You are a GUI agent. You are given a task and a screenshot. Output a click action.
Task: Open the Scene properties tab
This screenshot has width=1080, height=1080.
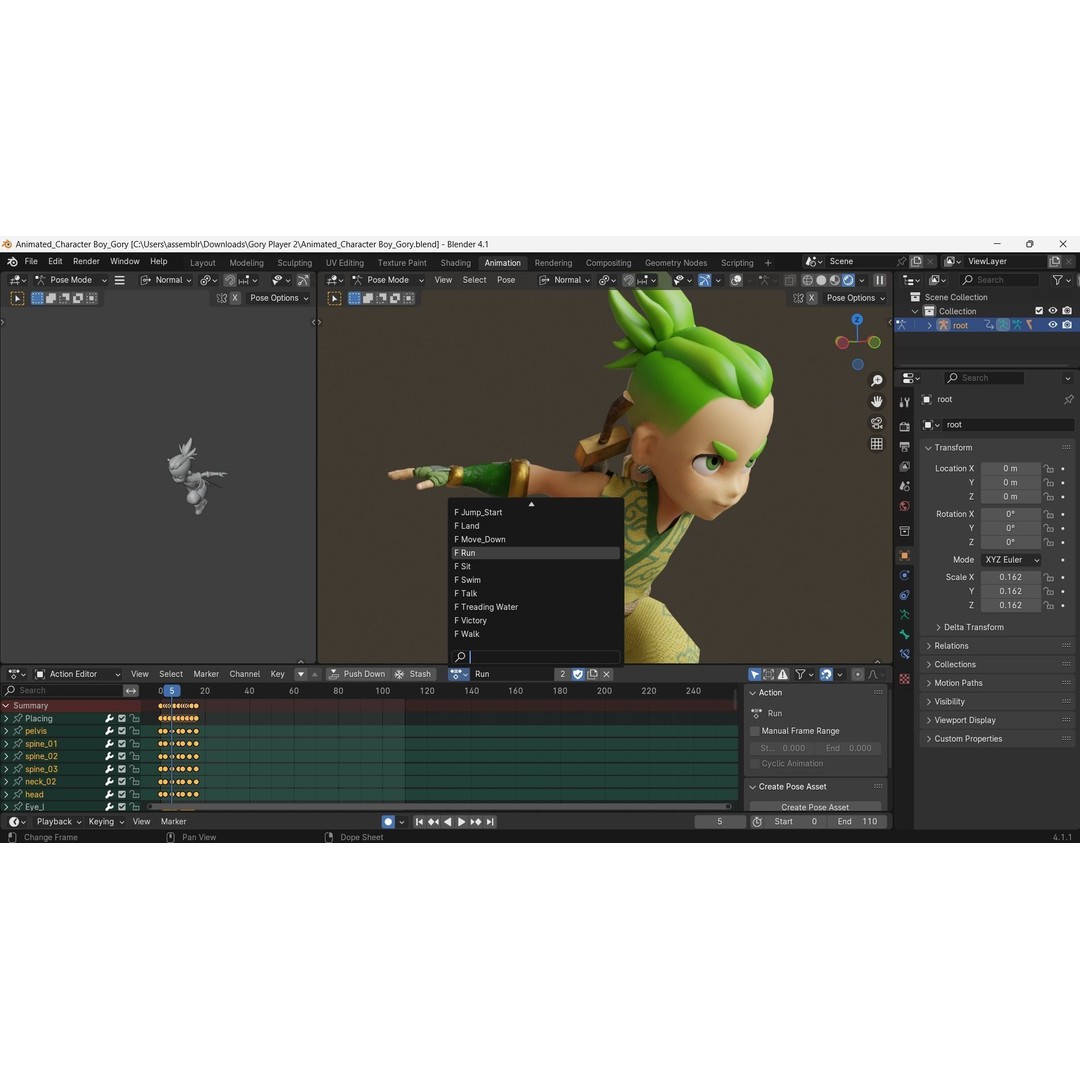pyautogui.click(x=904, y=486)
